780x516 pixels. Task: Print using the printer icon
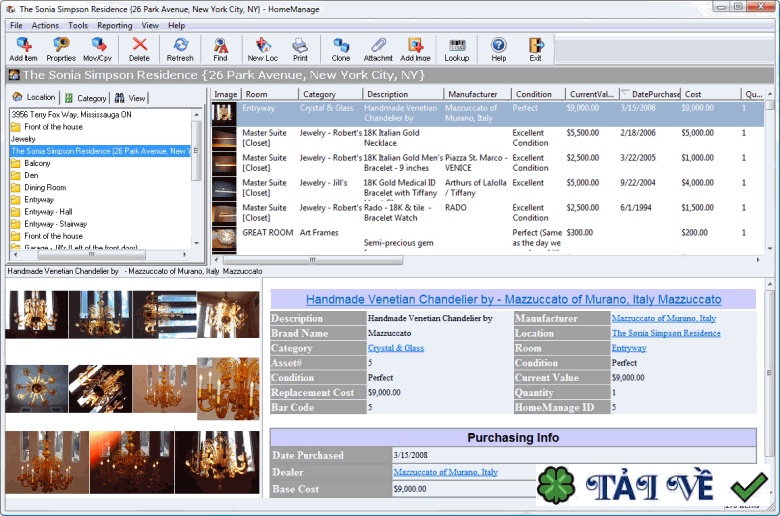[x=300, y=49]
